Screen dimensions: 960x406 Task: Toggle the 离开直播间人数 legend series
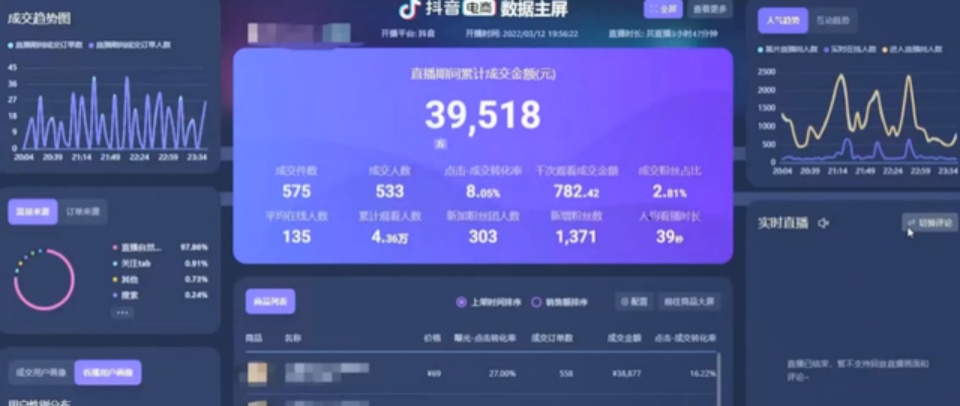[787, 50]
